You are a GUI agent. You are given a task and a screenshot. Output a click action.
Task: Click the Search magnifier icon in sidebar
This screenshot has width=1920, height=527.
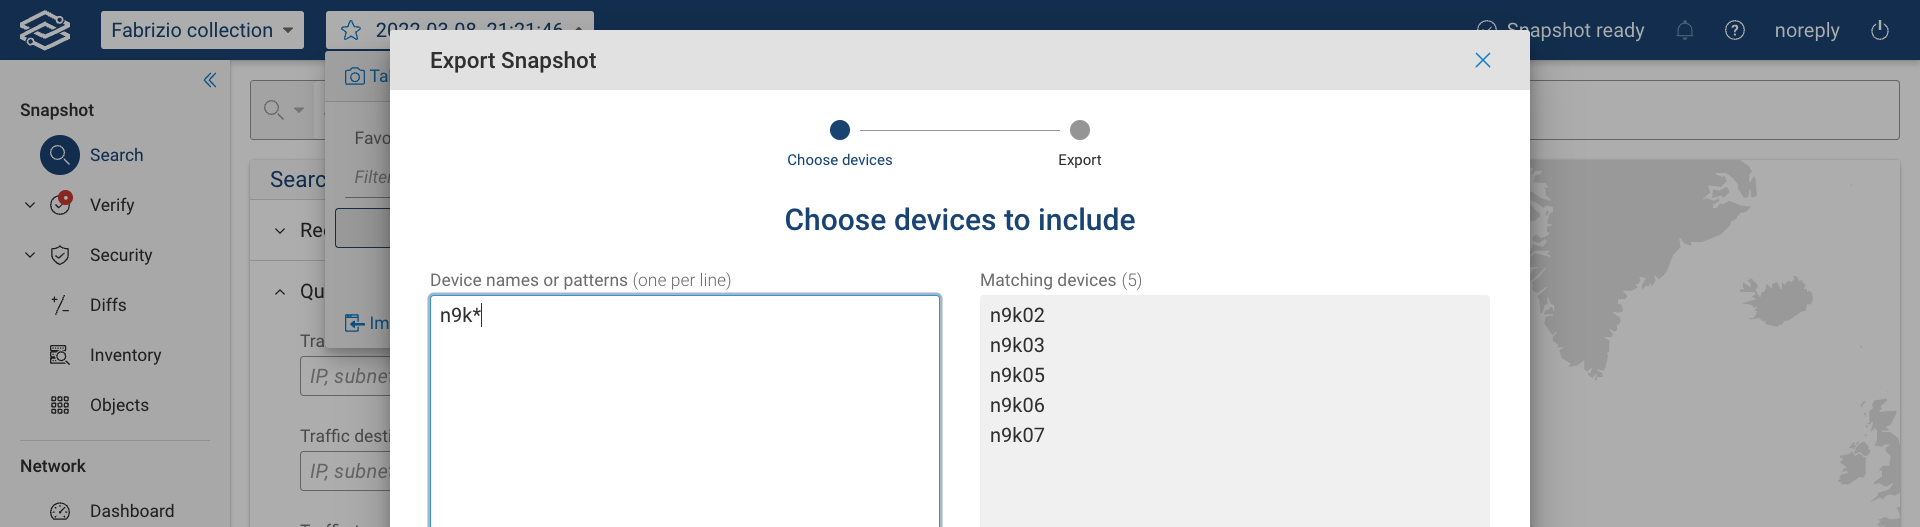pos(60,155)
